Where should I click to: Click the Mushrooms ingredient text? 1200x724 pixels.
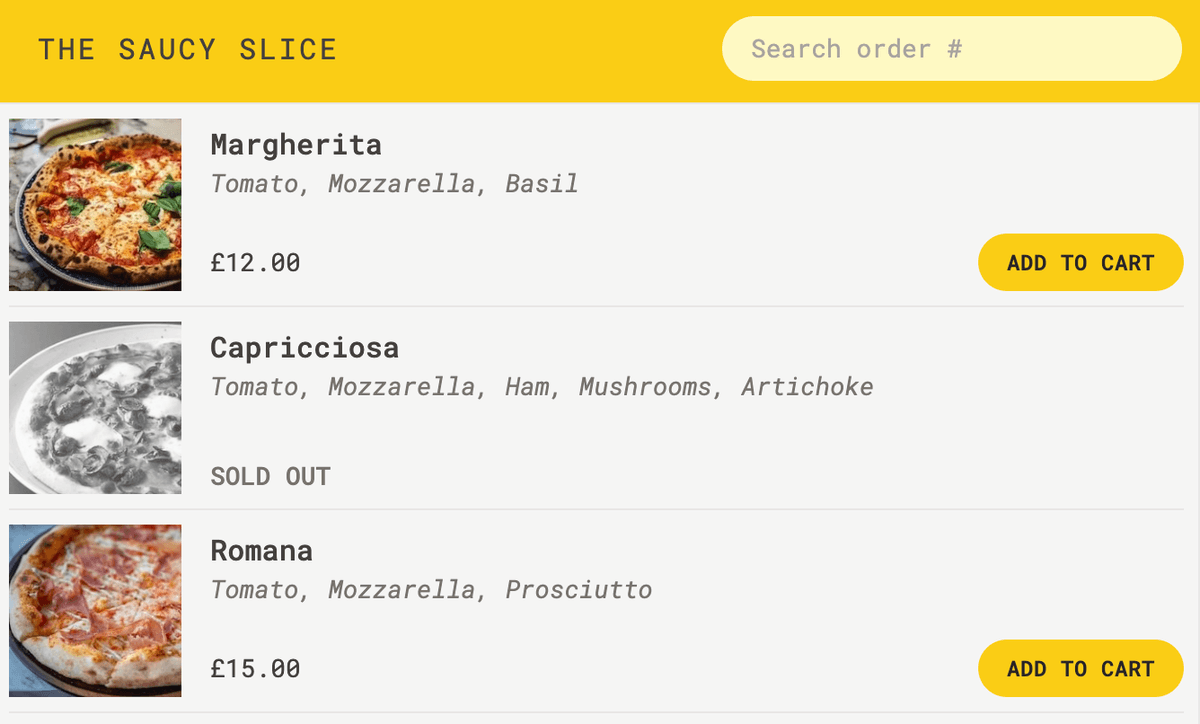(x=647, y=387)
